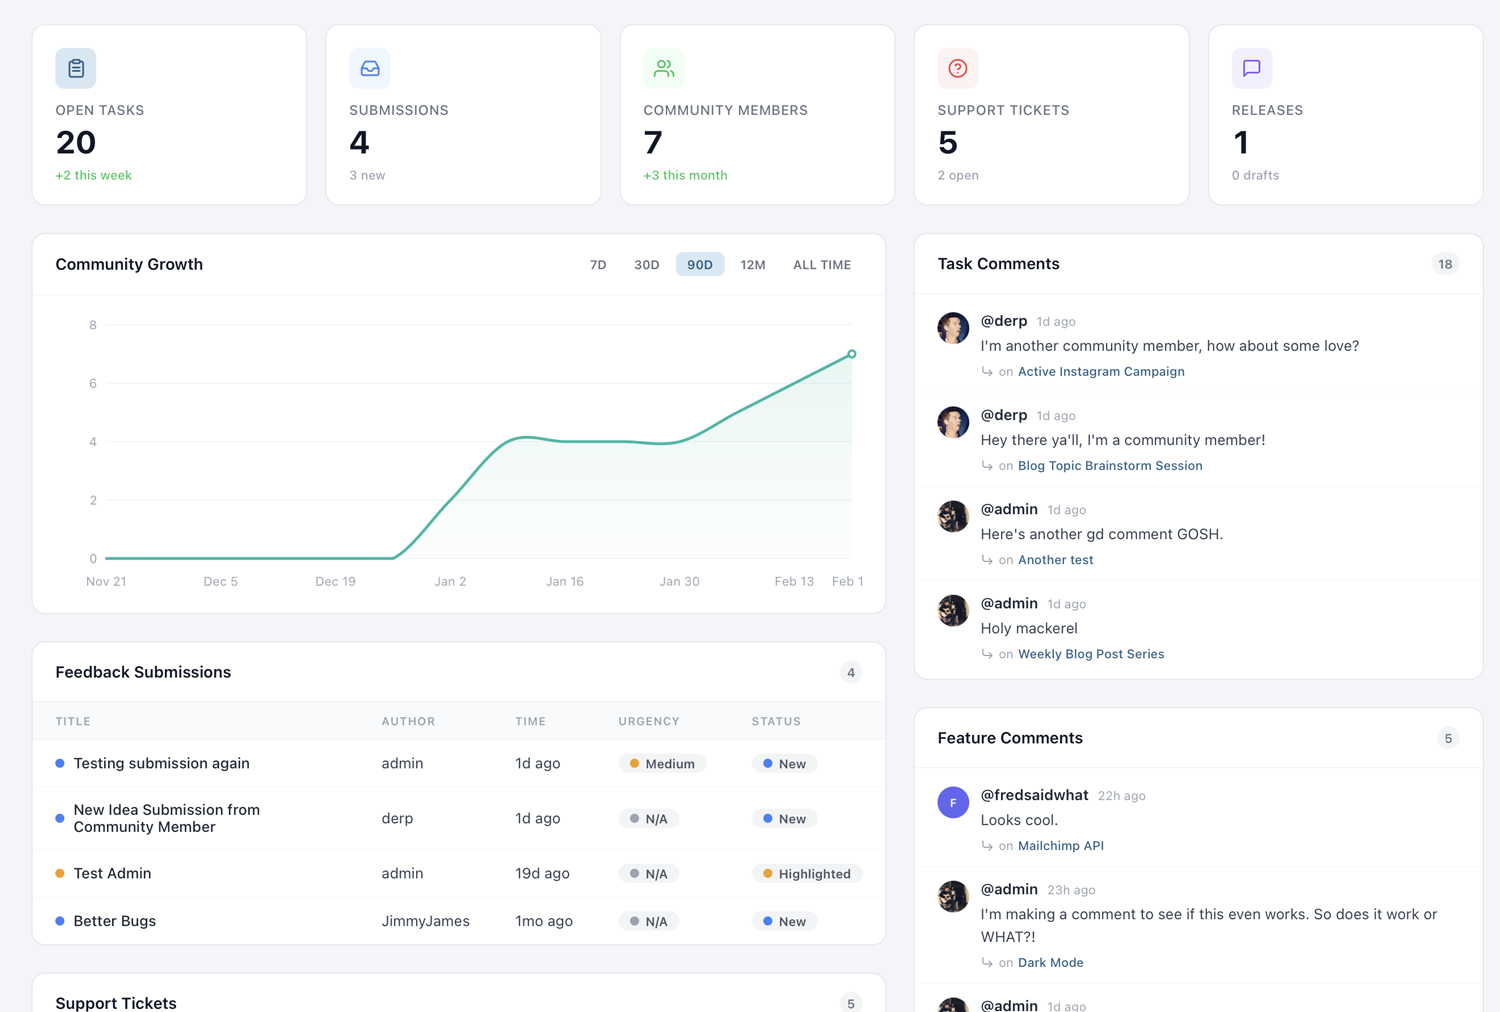Click the Support Tickets help icon

957,68
